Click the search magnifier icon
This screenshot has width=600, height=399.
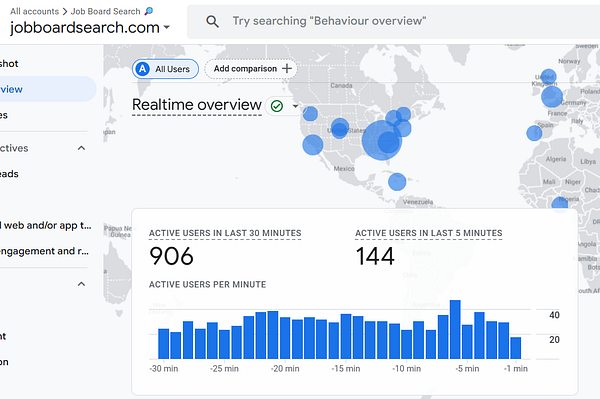tap(212, 21)
